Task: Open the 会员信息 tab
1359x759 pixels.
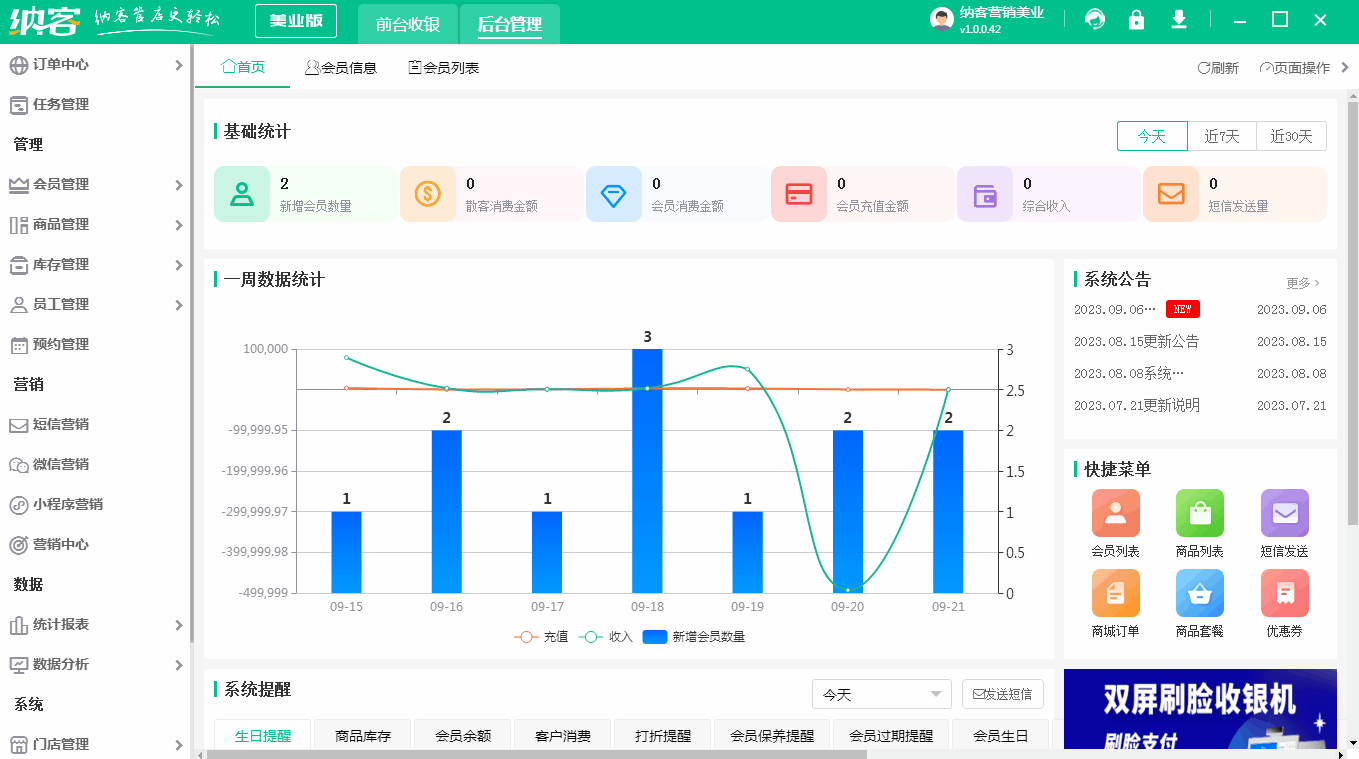Action: tap(341, 69)
